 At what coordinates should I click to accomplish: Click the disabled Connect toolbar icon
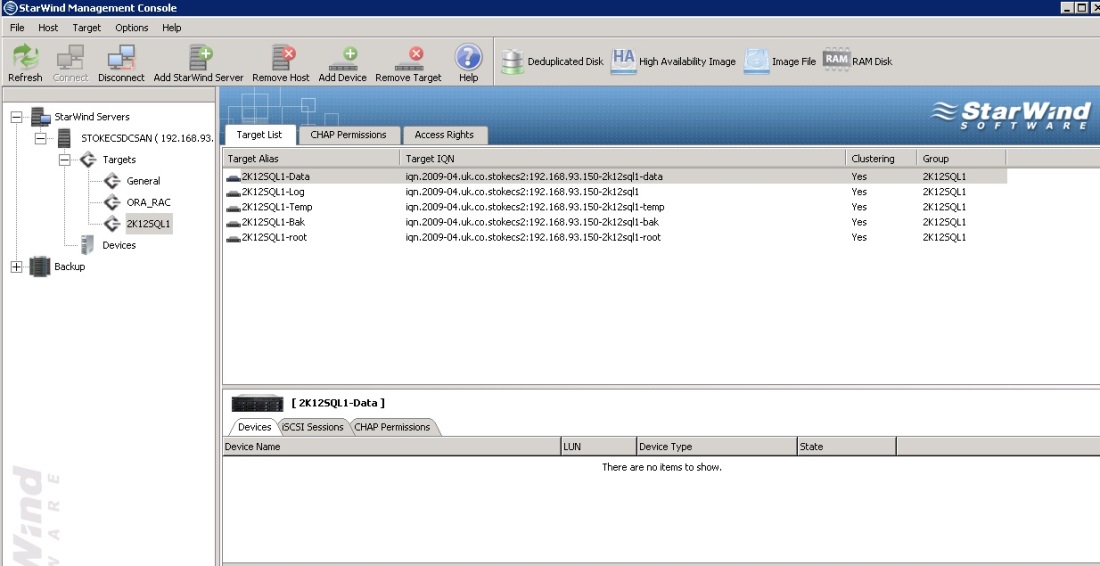[70, 57]
